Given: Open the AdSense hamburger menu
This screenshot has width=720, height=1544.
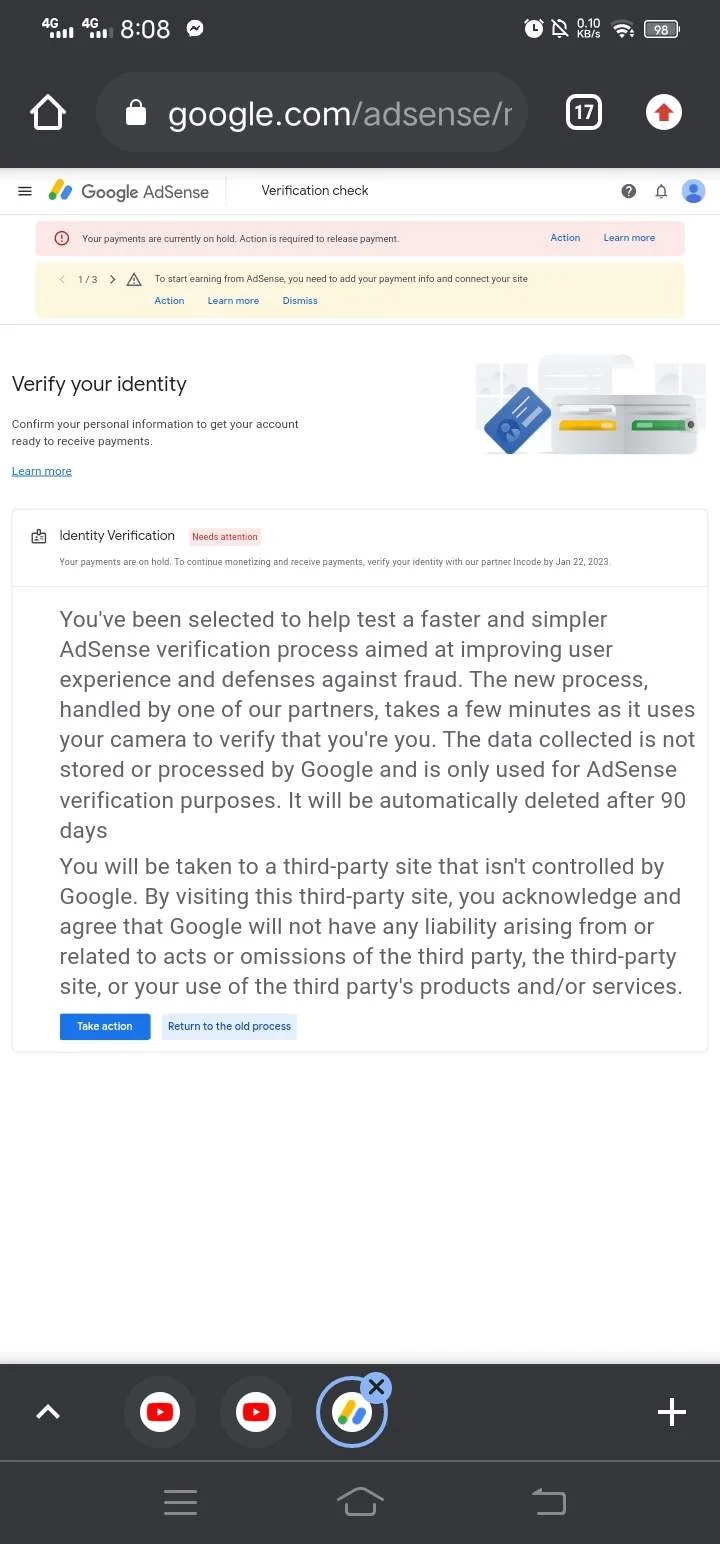Looking at the screenshot, I should point(25,191).
